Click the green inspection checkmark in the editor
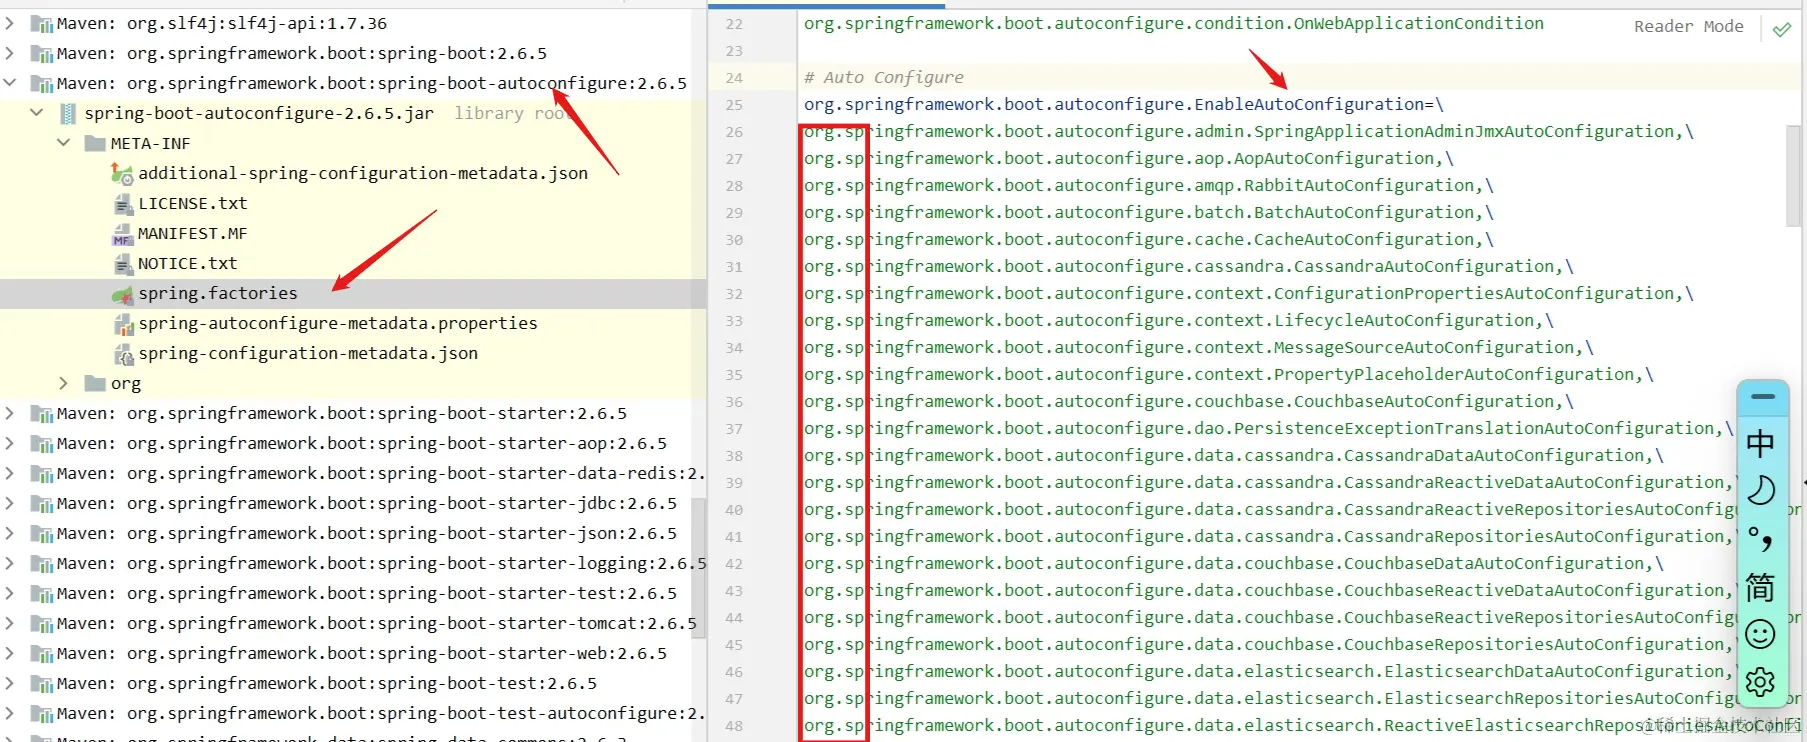1807x742 pixels. (x=1782, y=29)
